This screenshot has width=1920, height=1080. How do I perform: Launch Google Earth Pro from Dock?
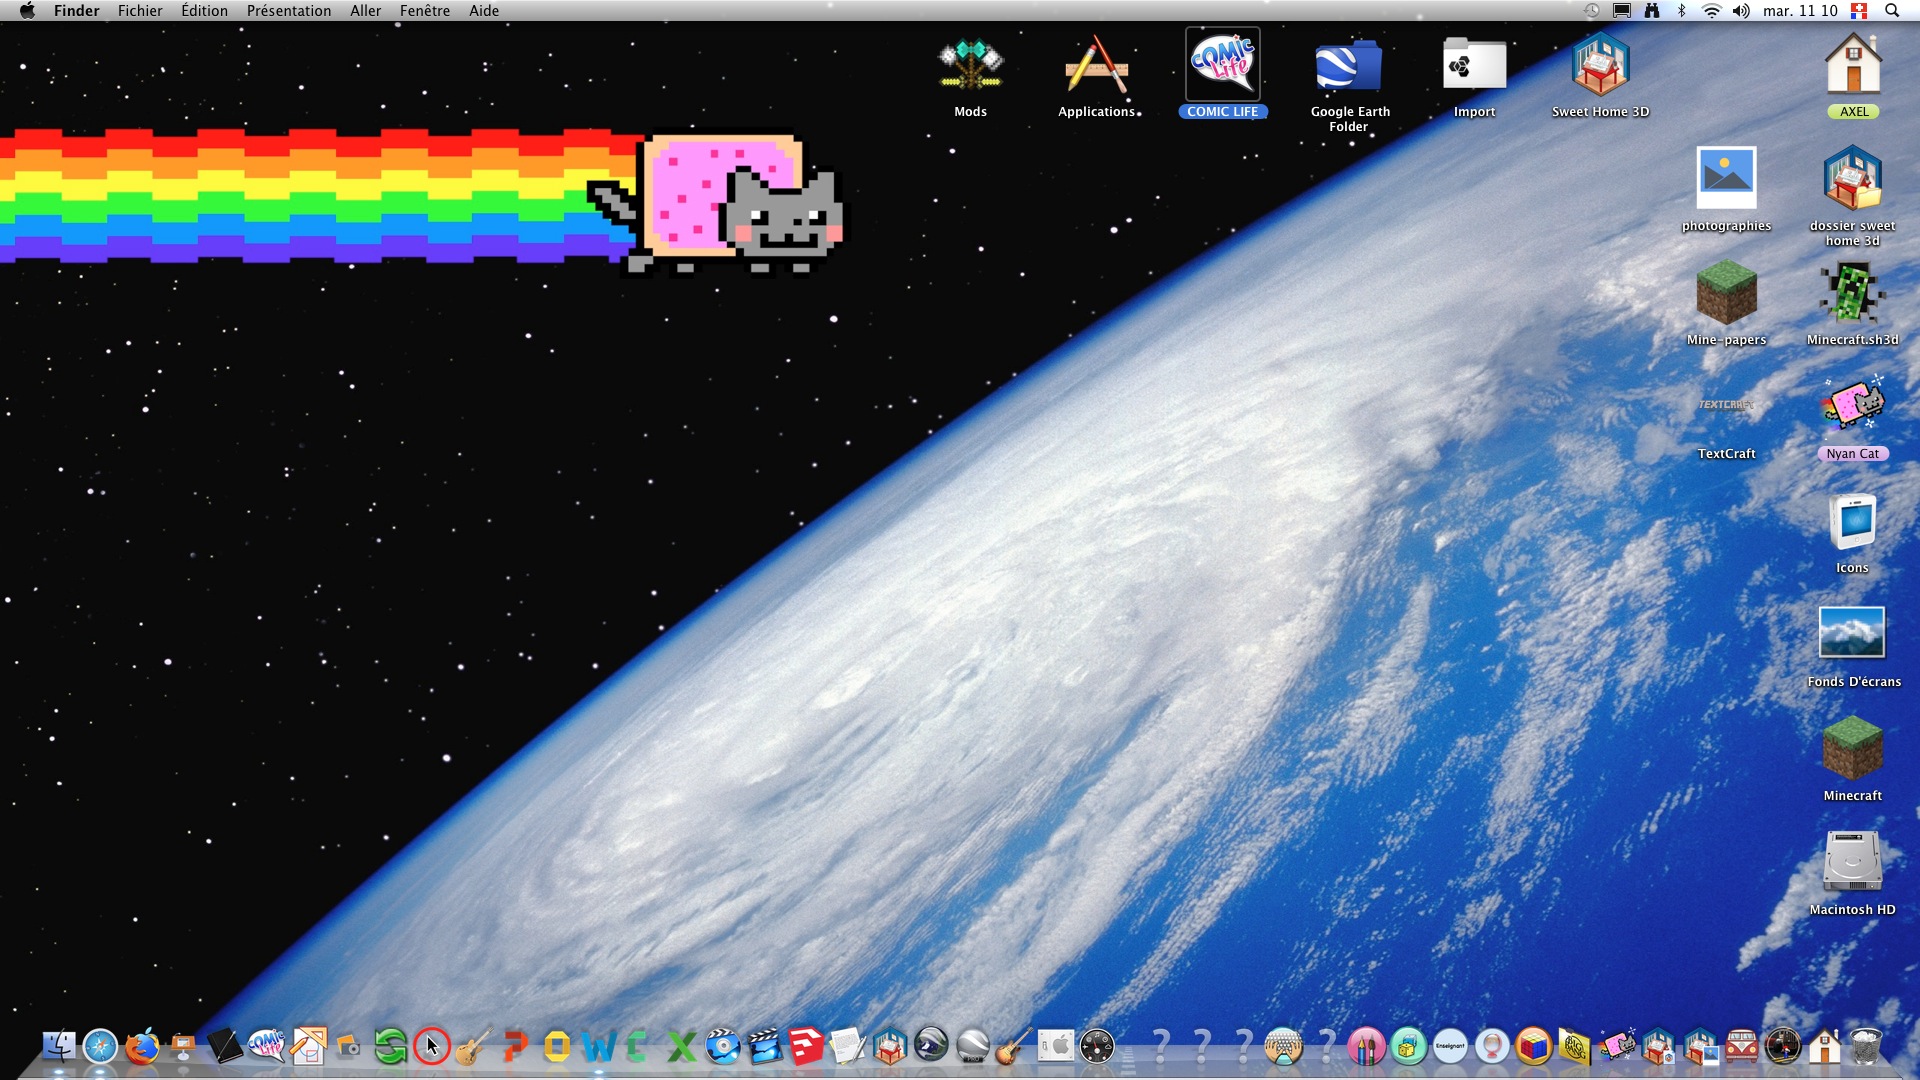pyautogui.click(x=972, y=1047)
